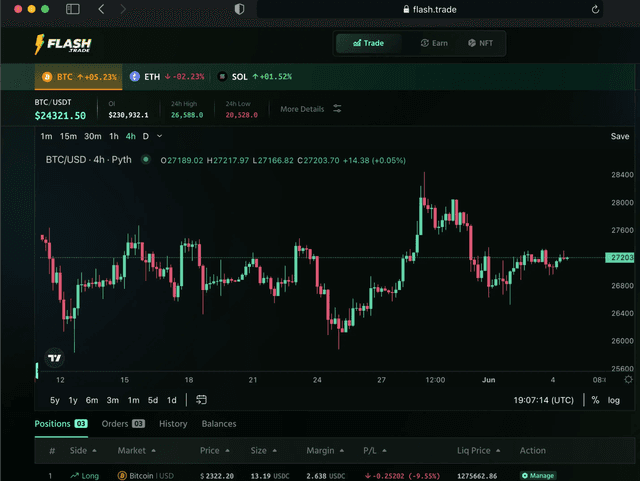The width and height of the screenshot is (640, 481).
Task: Click the Ethereum coin icon
Action: [135, 77]
